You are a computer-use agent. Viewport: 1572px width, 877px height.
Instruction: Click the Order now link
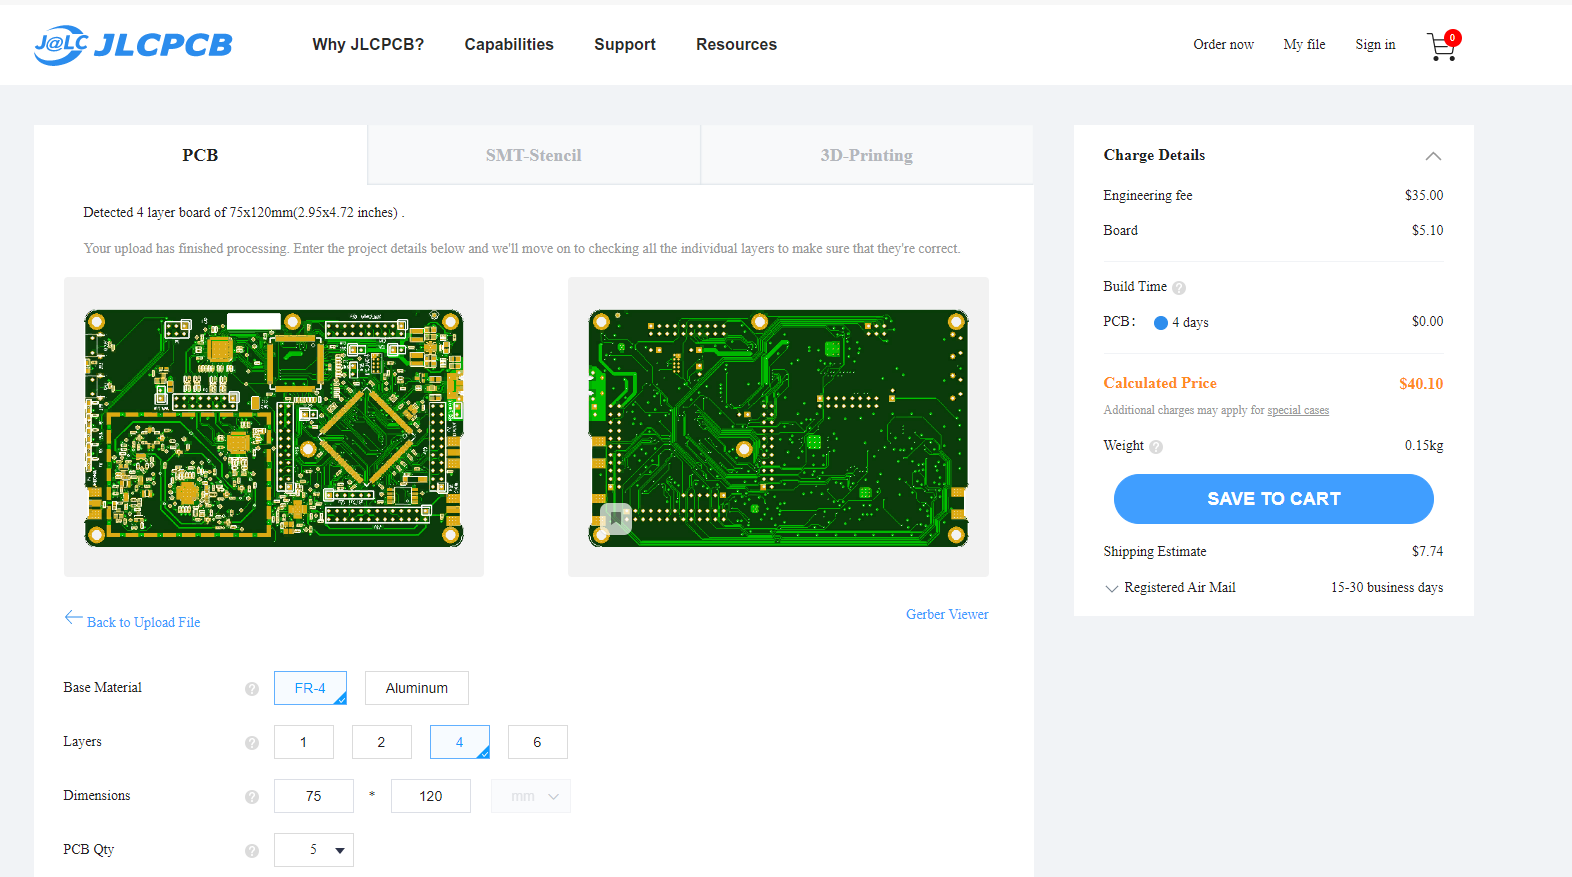pos(1223,44)
